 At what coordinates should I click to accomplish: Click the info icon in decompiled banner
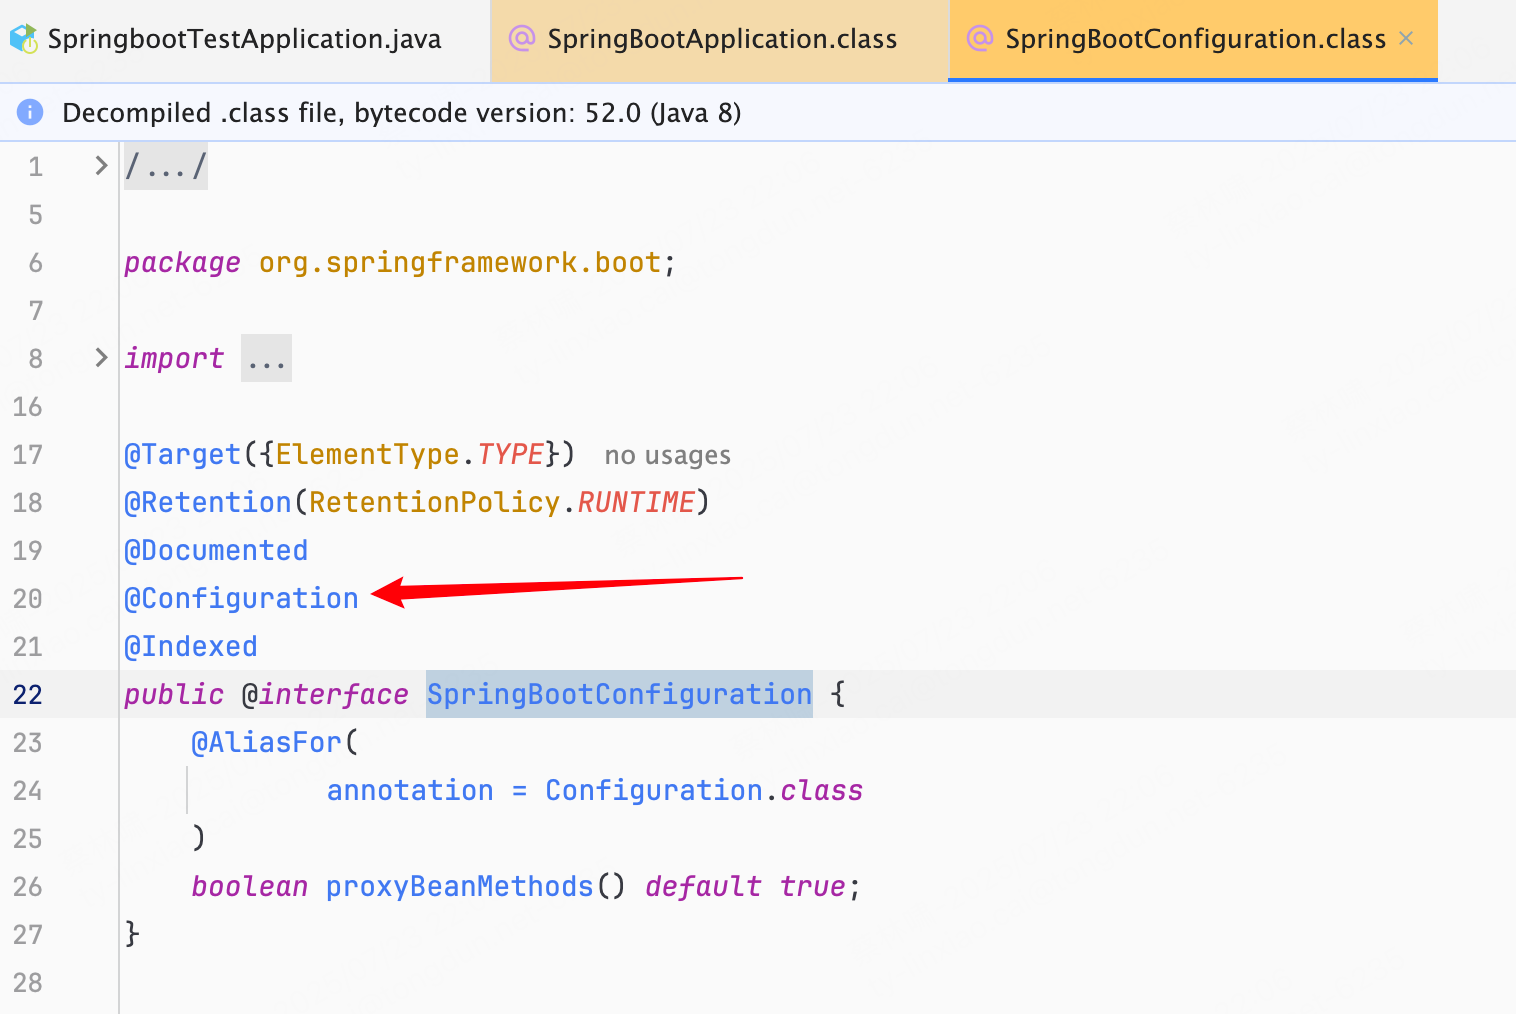(x=30, y=112)
